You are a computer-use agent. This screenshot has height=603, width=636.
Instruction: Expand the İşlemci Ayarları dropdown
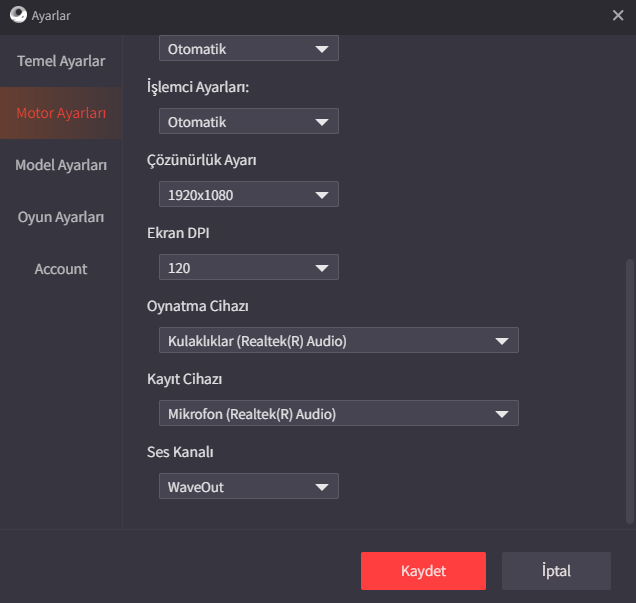click(x=248, y=122)
